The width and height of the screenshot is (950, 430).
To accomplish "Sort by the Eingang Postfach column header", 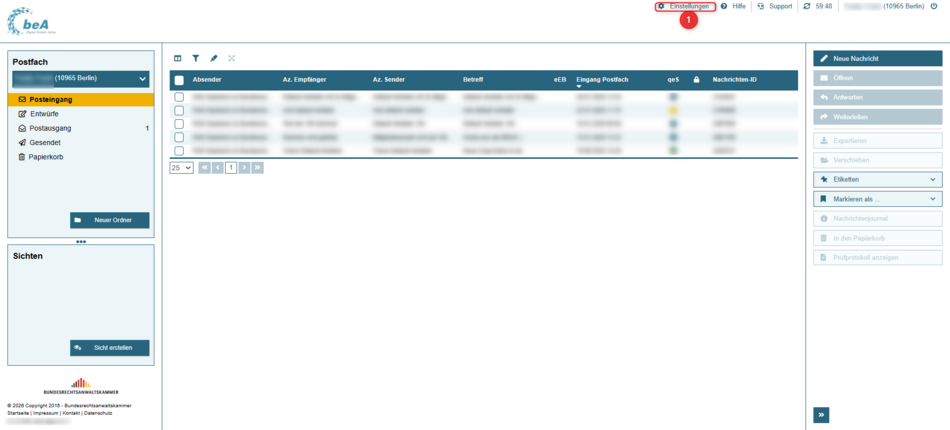I will 602,79.
